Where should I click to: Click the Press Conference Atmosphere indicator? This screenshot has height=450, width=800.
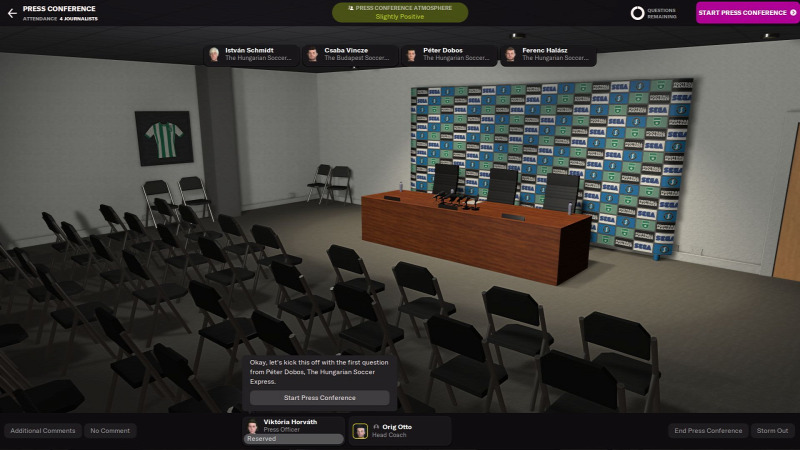400,13
